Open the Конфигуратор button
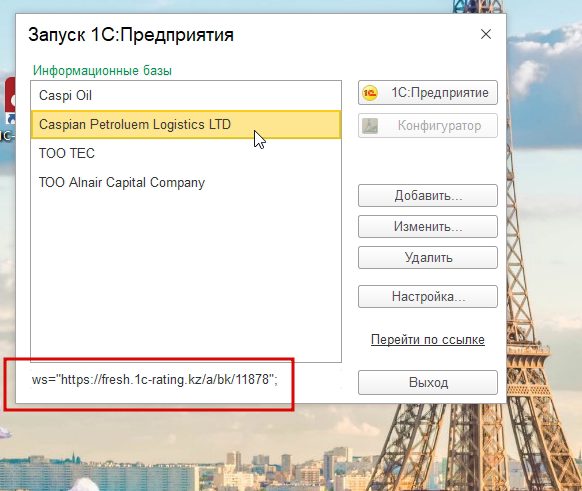This screenshot has width=582, height=491. [x=428, y=126]
